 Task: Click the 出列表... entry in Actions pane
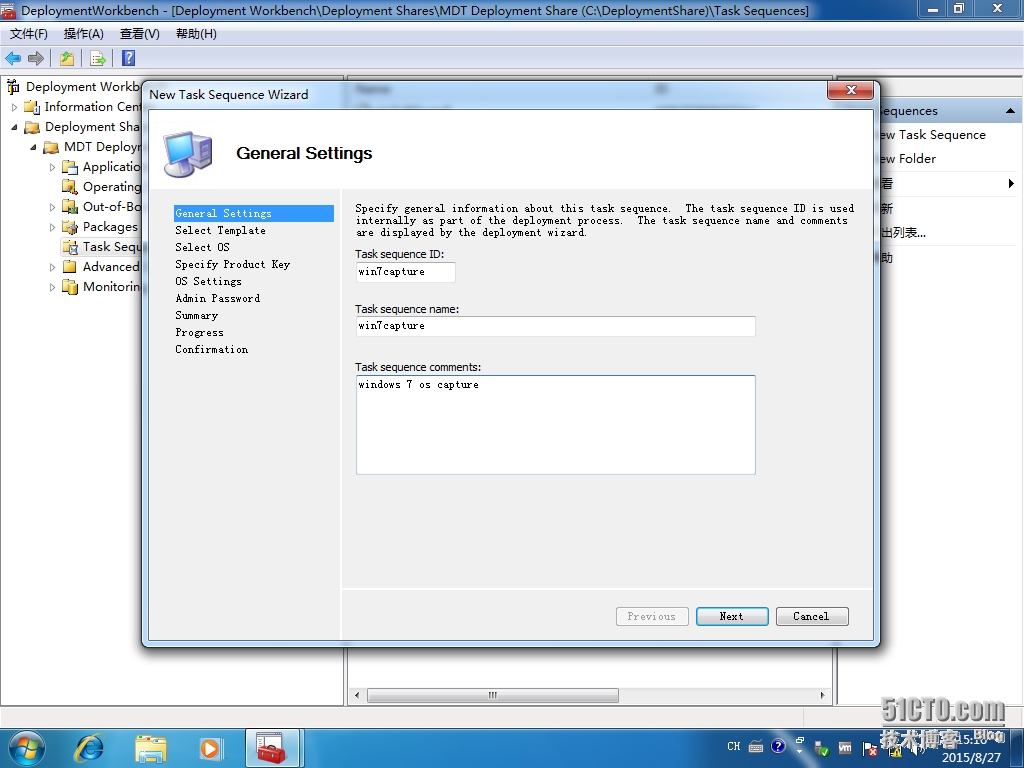[903, 232]
